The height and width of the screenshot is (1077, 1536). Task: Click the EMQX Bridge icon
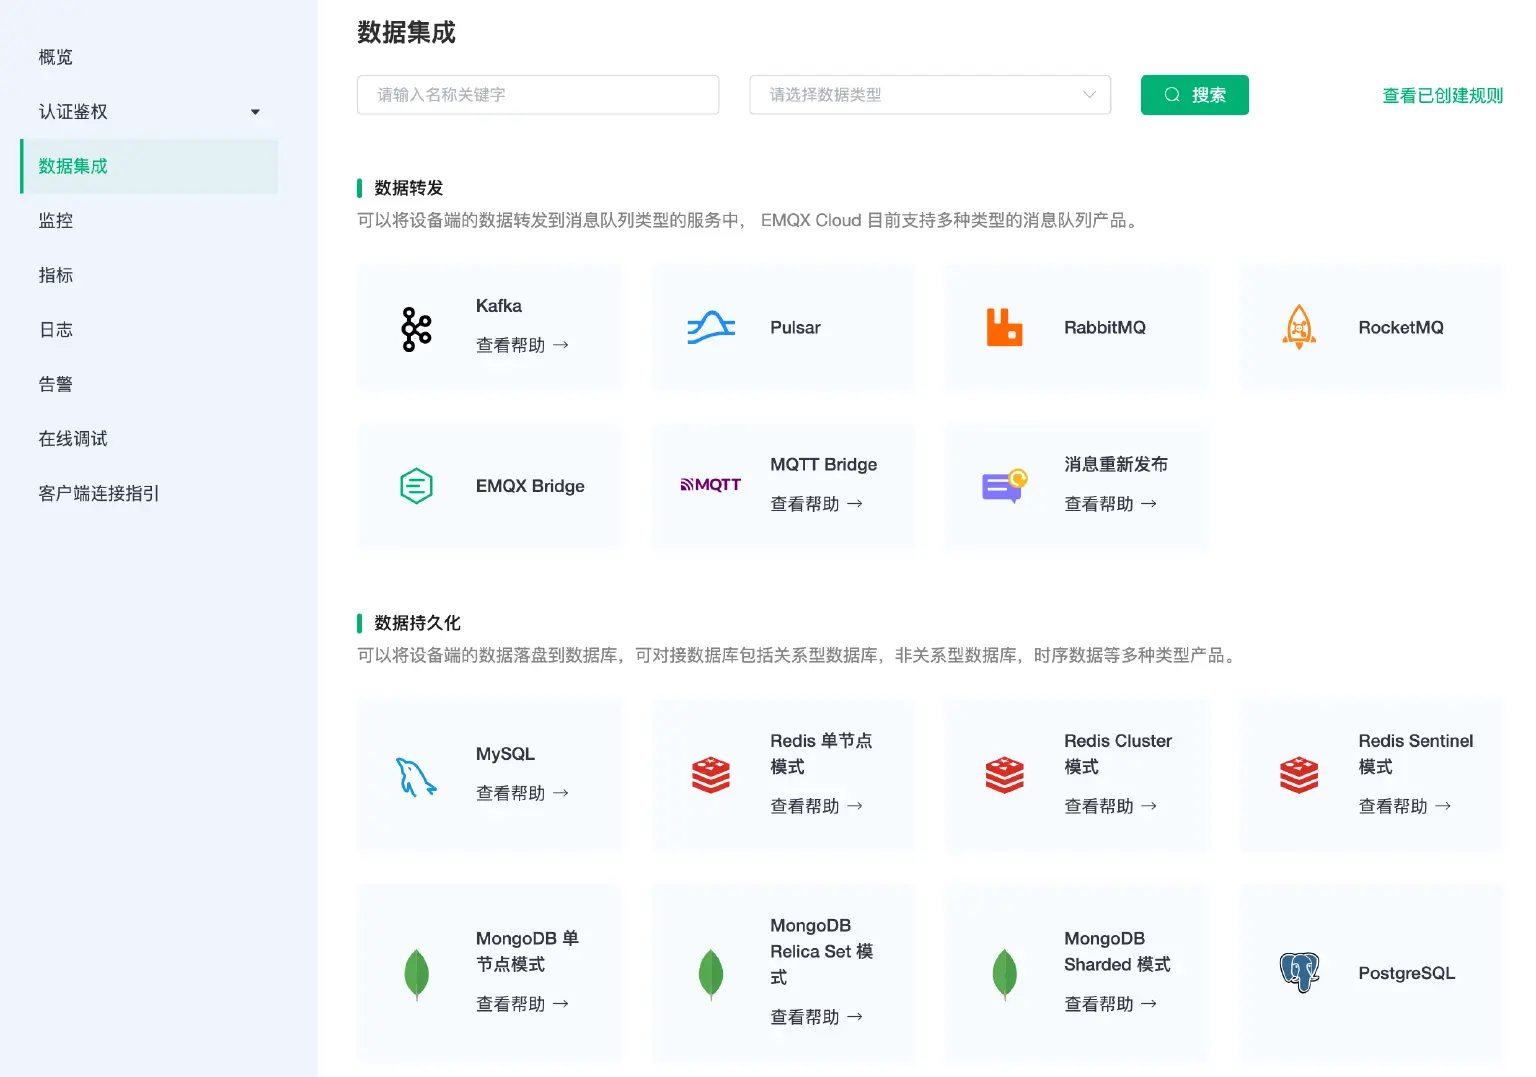pos(416,485)
